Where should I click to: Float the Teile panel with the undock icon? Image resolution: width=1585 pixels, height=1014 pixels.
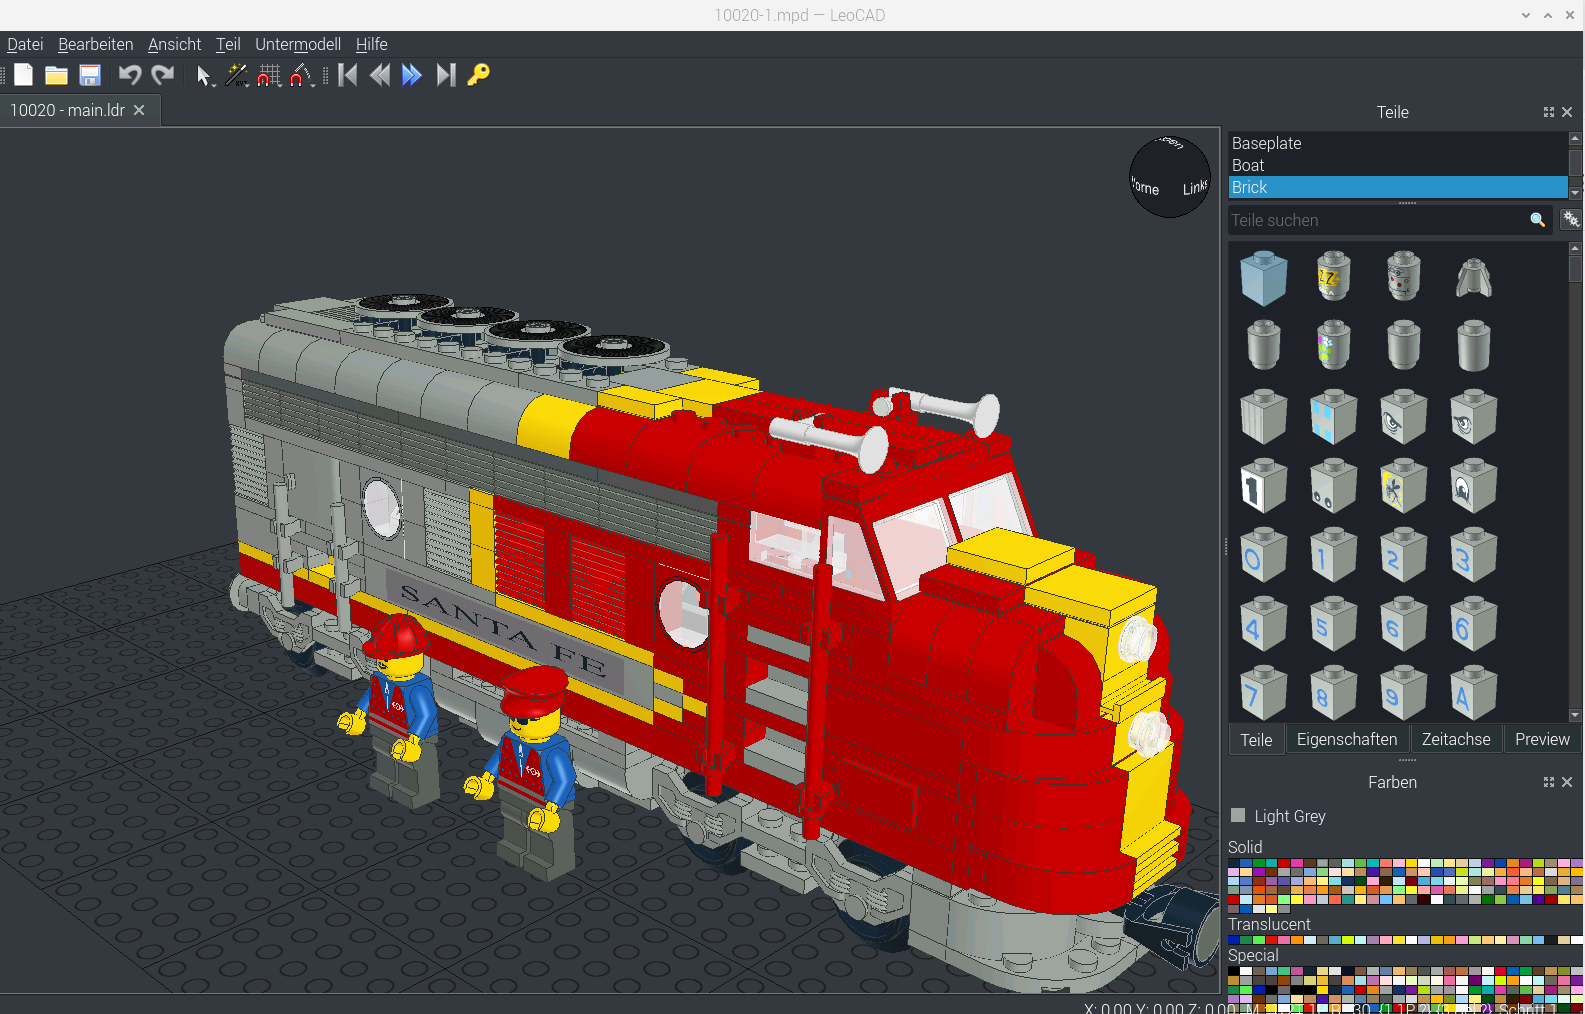[1549, 112]
